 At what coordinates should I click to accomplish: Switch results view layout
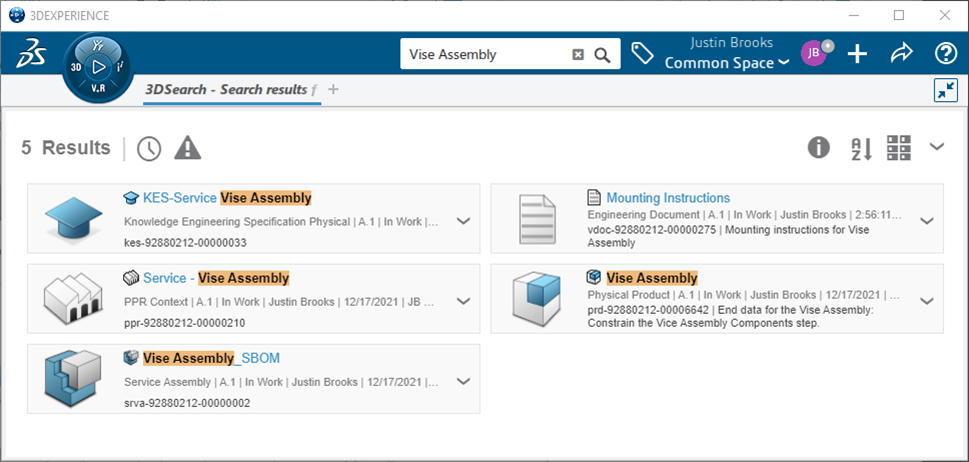click(x=899, y=148)
